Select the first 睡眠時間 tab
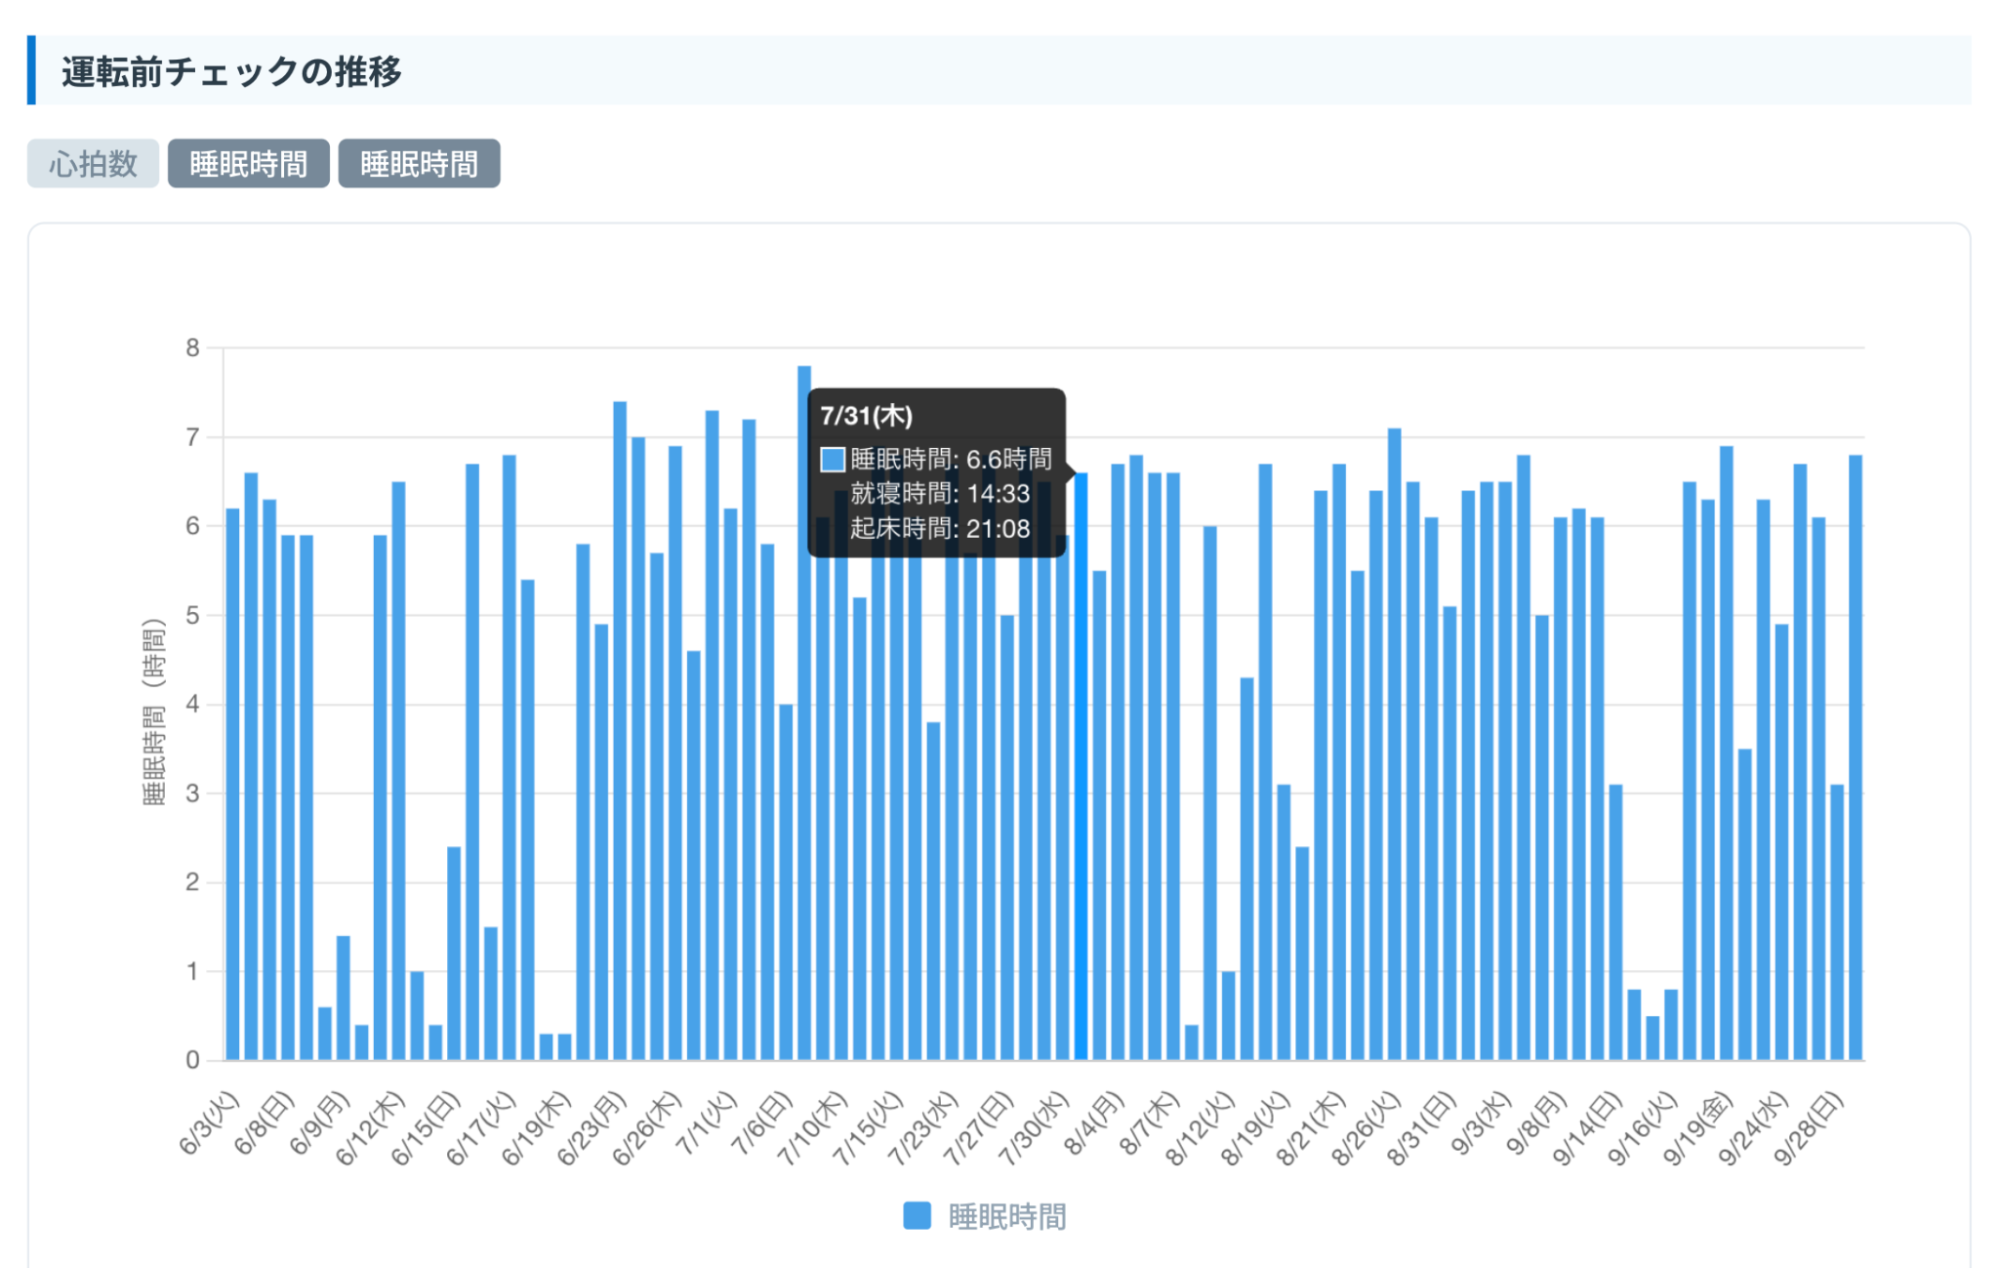1999x1268 pixels. [248, 164]
